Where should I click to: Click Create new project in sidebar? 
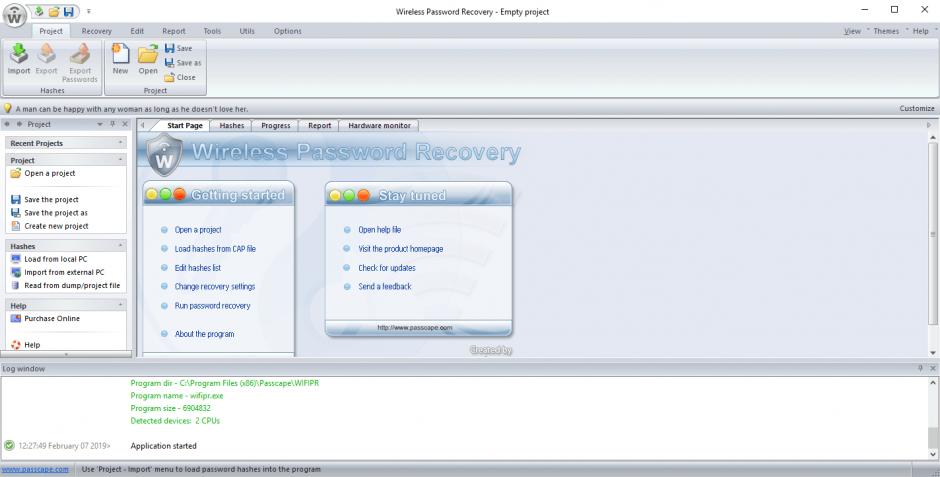[50, 226]
